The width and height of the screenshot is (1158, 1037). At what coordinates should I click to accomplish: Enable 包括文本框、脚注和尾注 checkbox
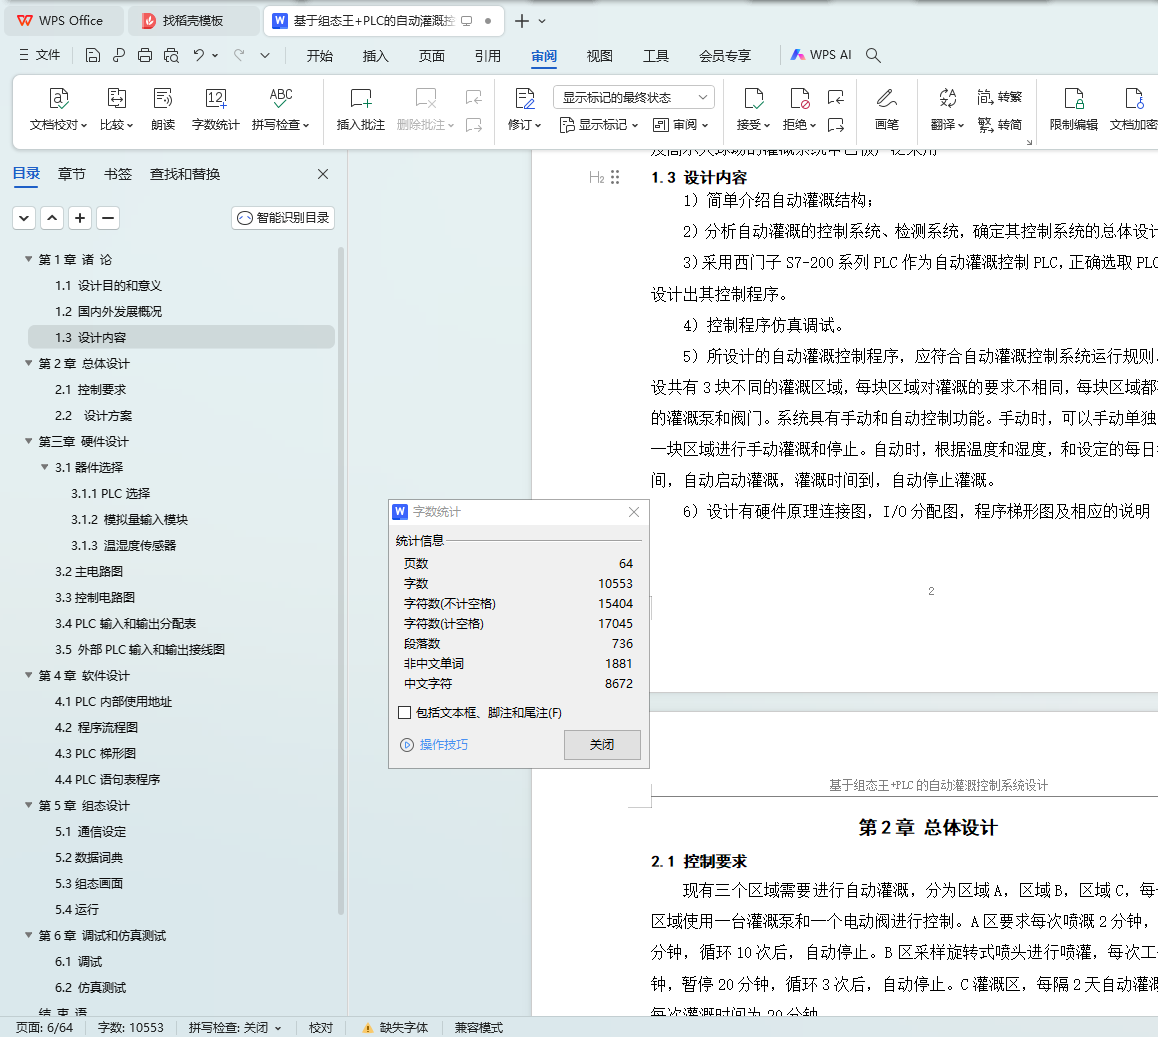405,713
